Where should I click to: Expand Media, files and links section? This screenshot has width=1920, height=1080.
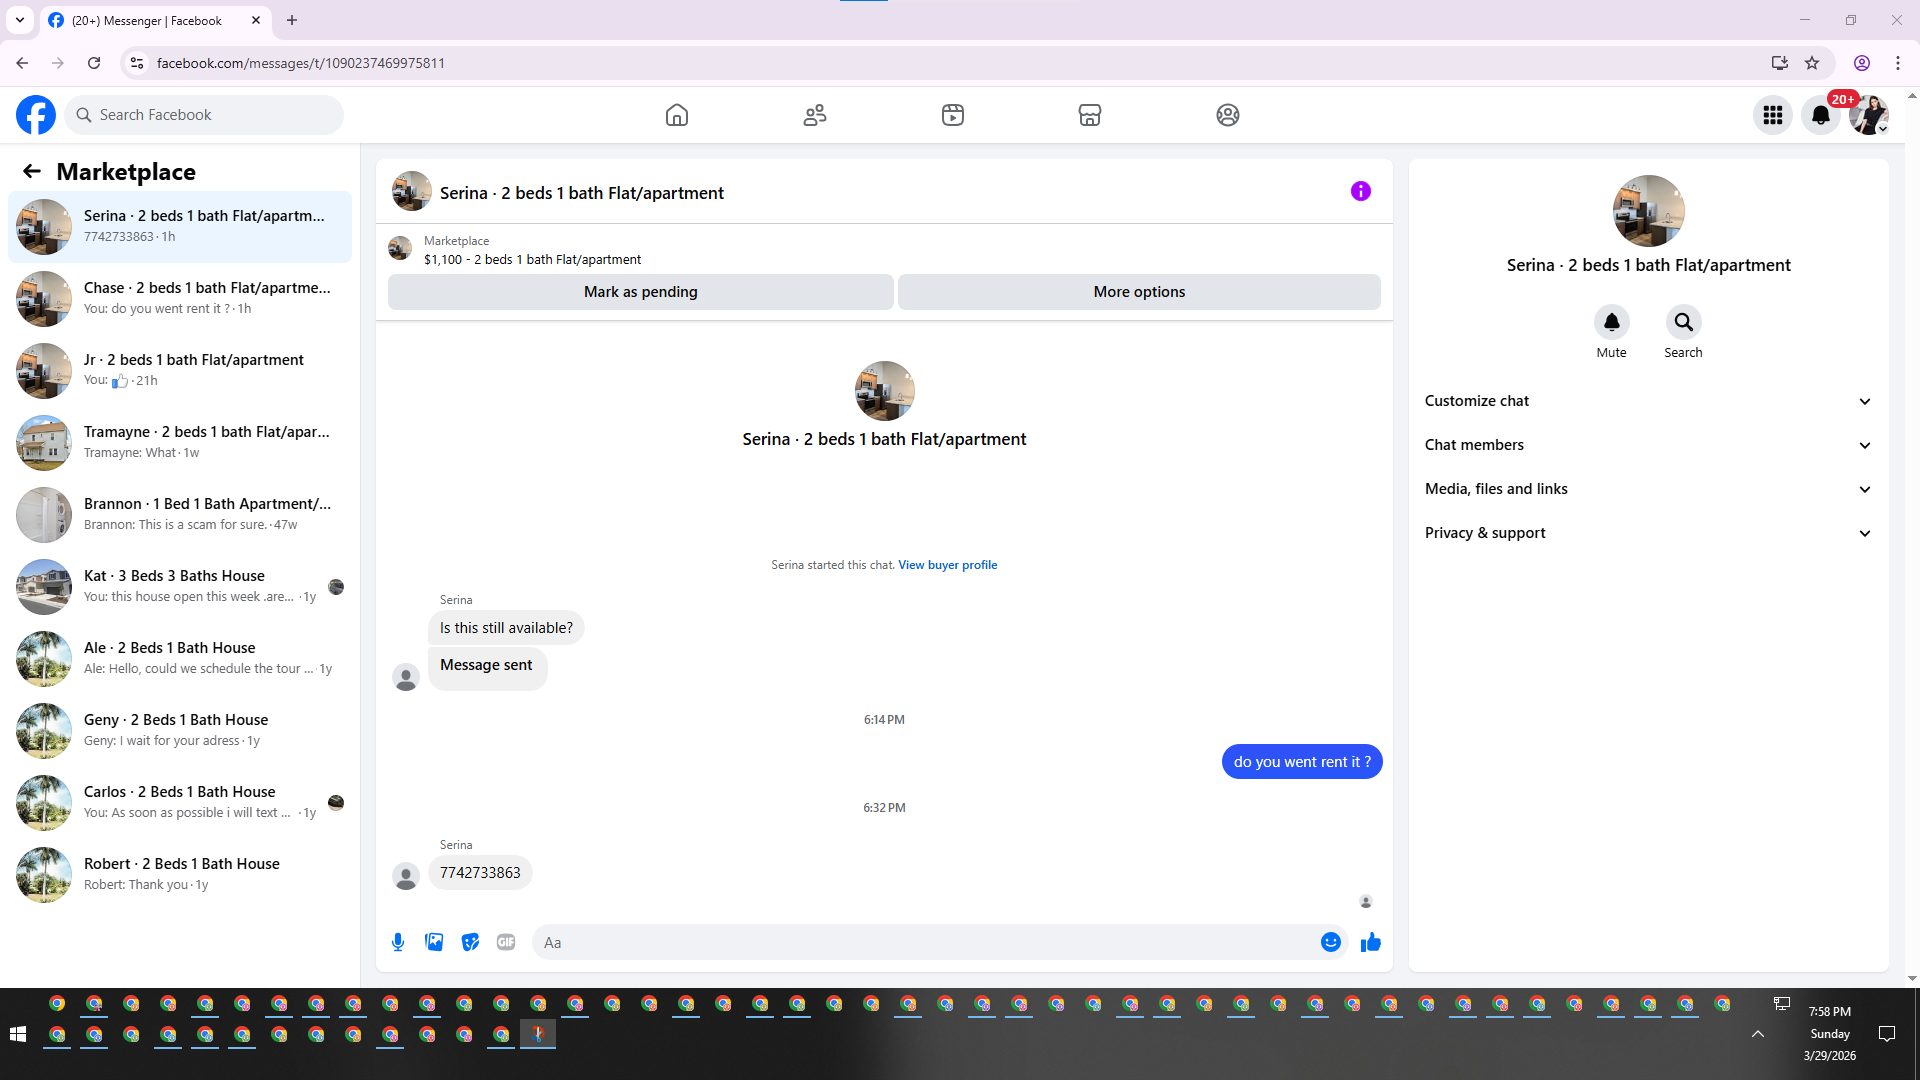click(1649, 489)
